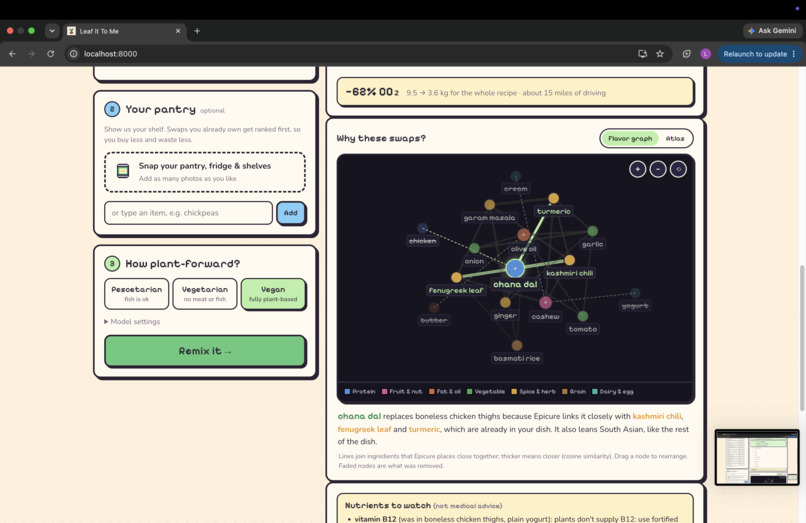
Task: Choose the Vegetarian diet option
Action: [x=205, y=294]
